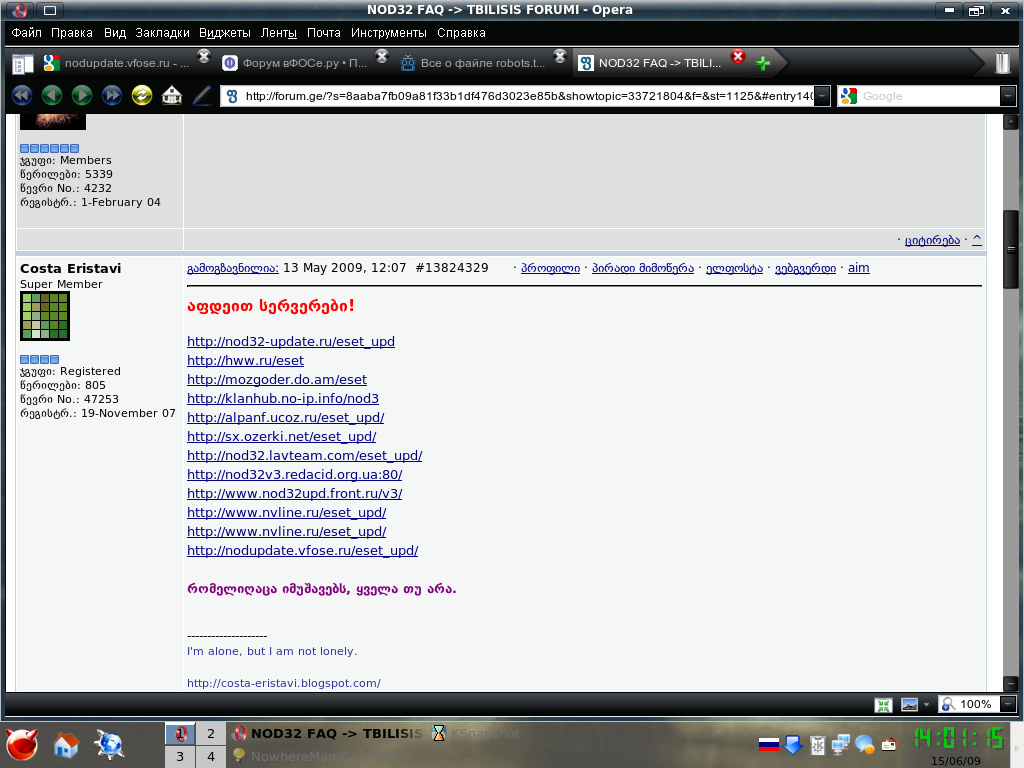Switch to virtual desktop 3 in pager

pyautogui.click(x=180, y=756)
